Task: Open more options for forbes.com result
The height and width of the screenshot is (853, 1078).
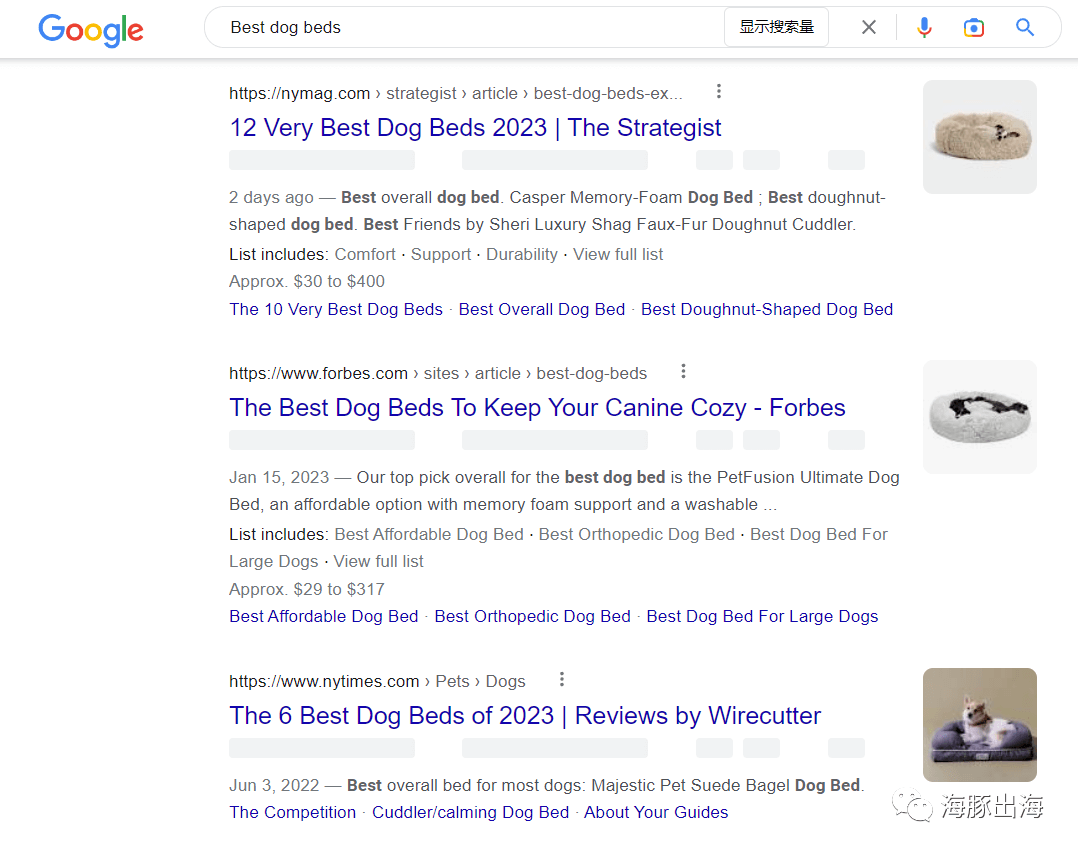Action: [x=683, y=372]
